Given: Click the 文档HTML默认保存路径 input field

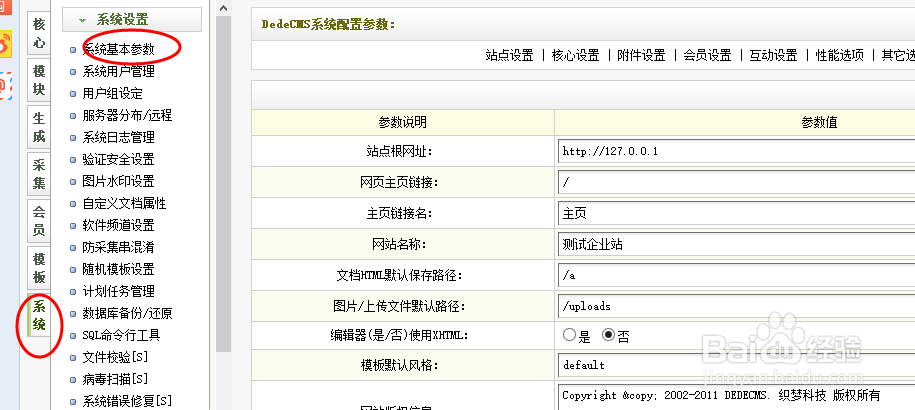Looking at the screenshot, I should tap(736, 275).
